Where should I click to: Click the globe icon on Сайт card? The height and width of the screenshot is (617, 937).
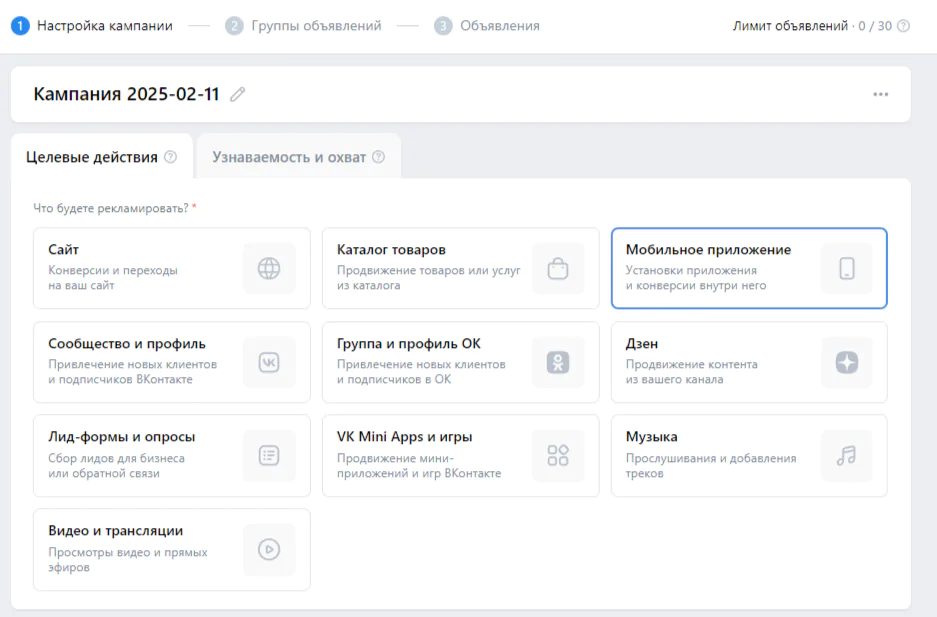pyautogui.click(x=269, y=268)
